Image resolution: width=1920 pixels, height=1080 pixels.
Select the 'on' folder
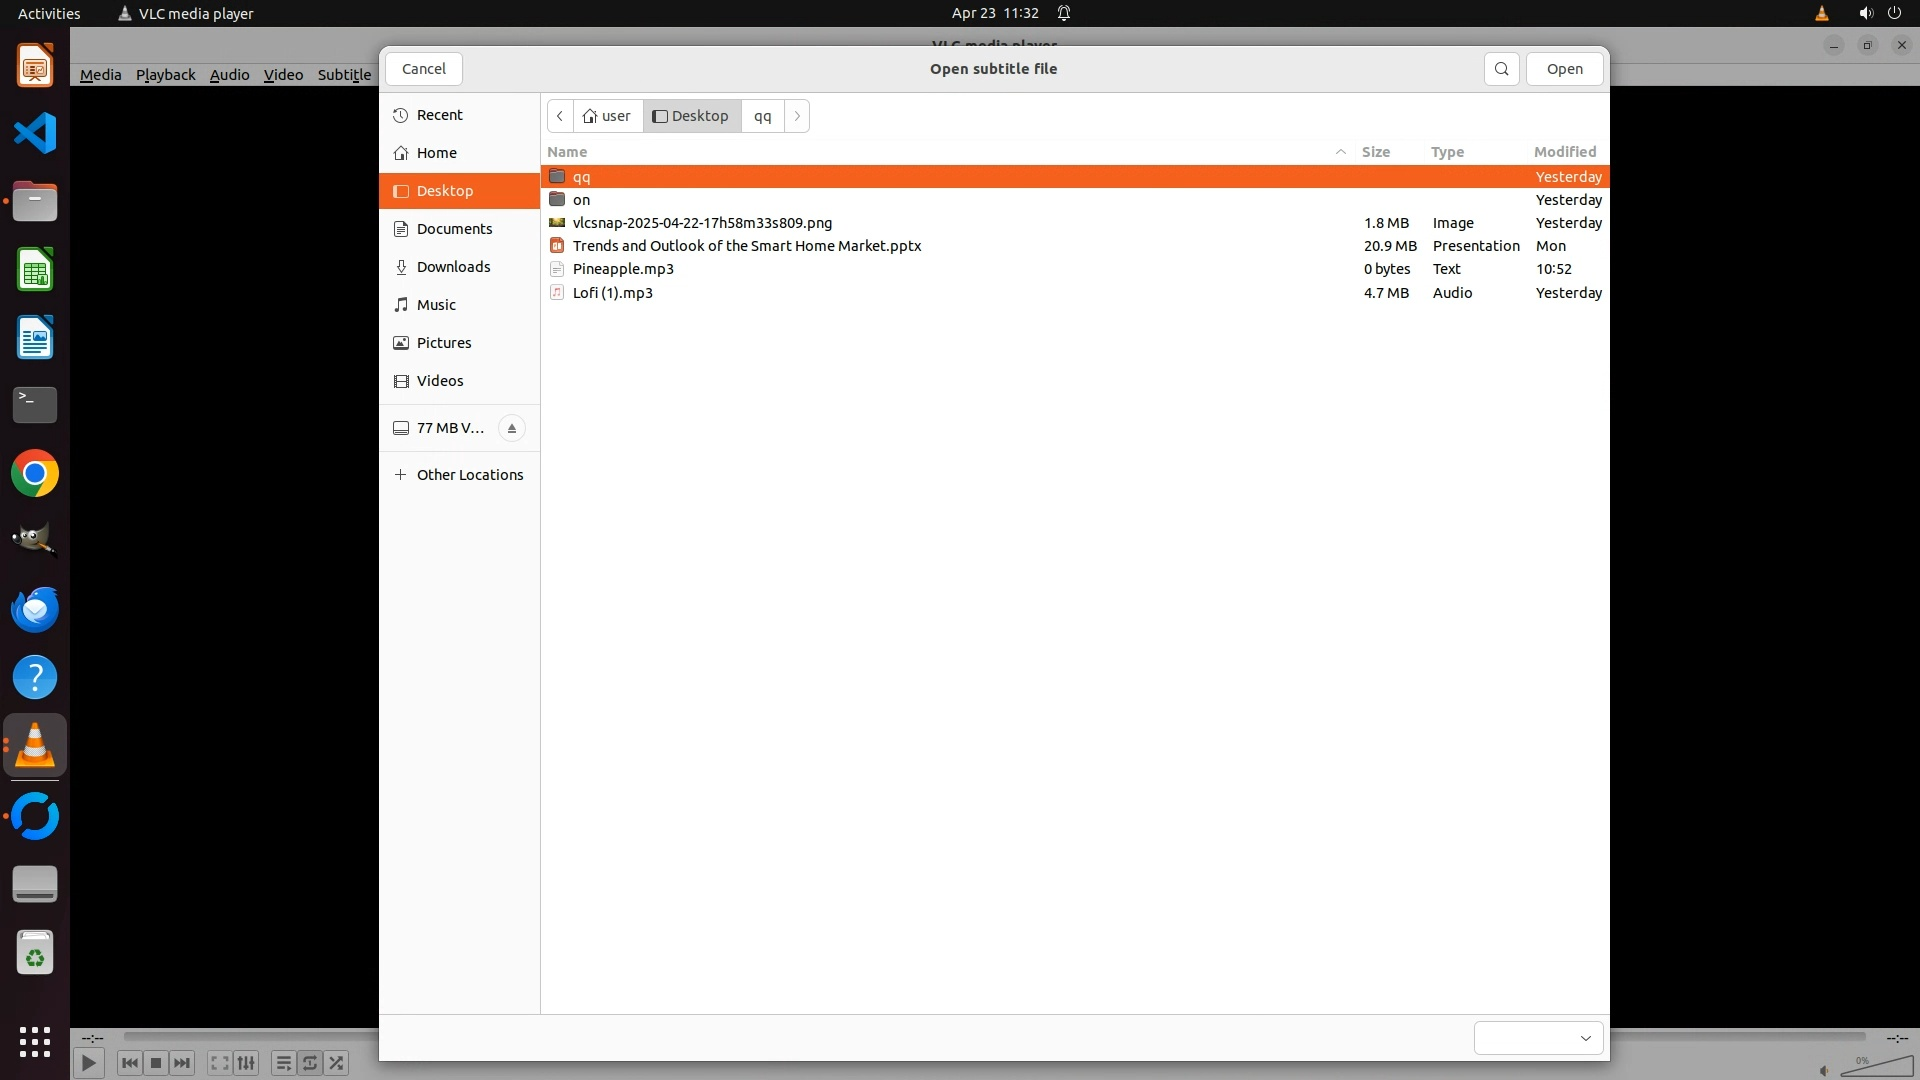581,200
